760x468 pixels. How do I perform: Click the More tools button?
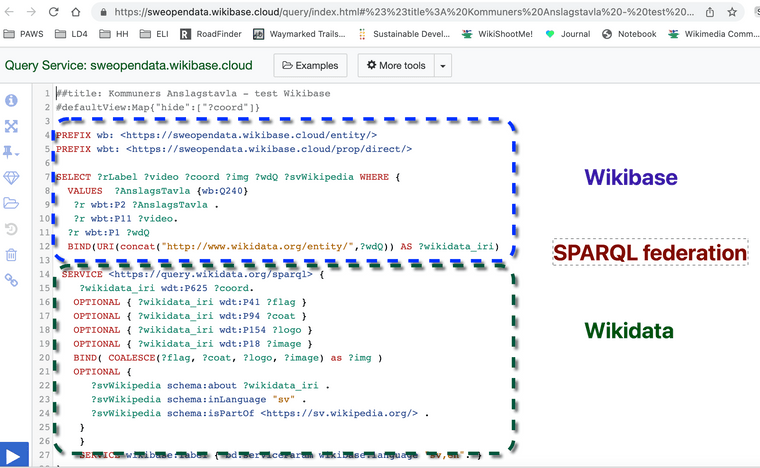coord(396,66)
